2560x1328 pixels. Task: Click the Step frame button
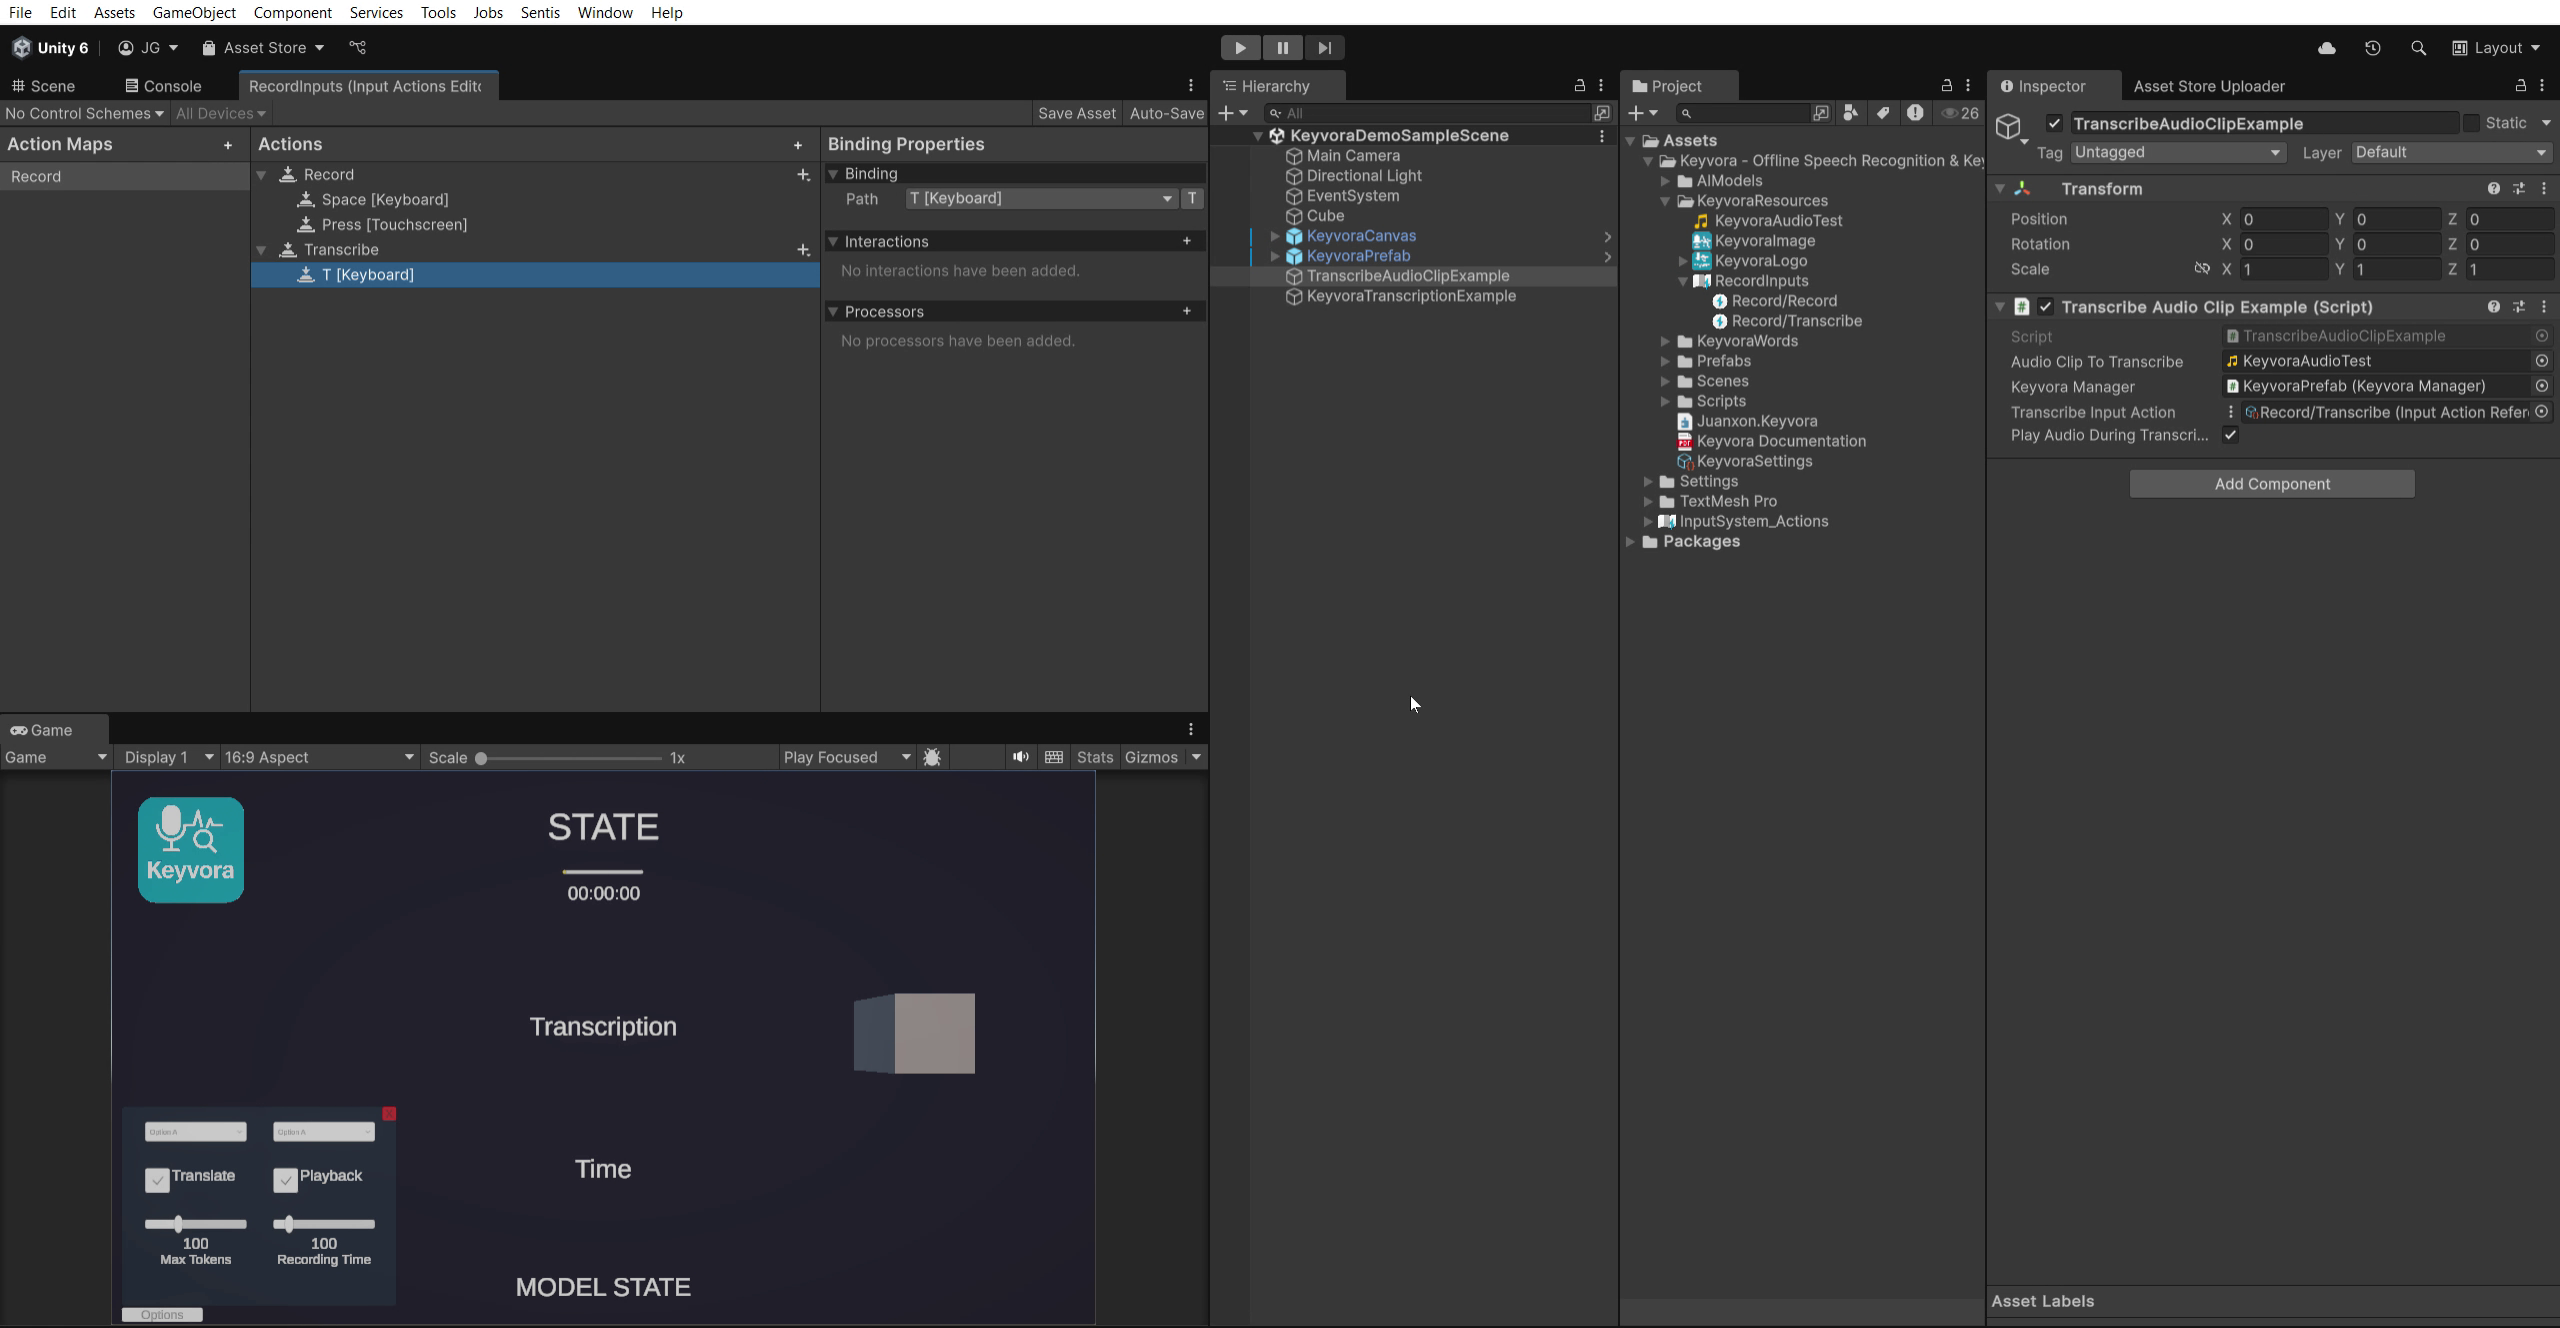[x=1324, y=48]
